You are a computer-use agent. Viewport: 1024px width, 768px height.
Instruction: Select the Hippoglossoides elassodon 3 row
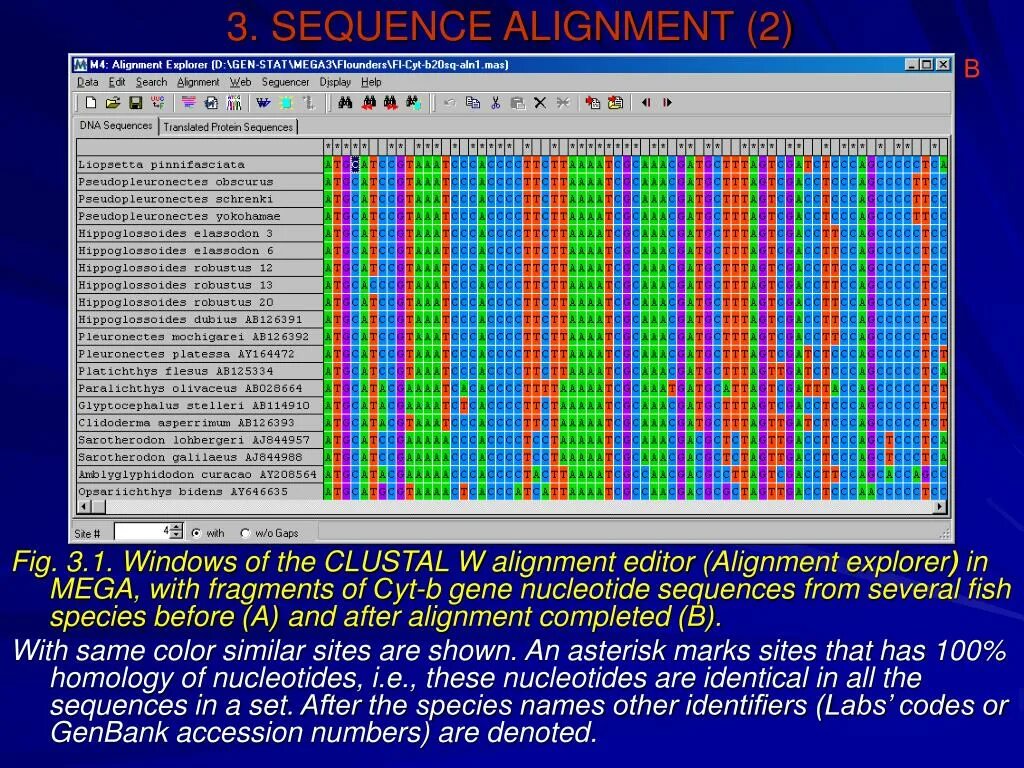point(200,233)
